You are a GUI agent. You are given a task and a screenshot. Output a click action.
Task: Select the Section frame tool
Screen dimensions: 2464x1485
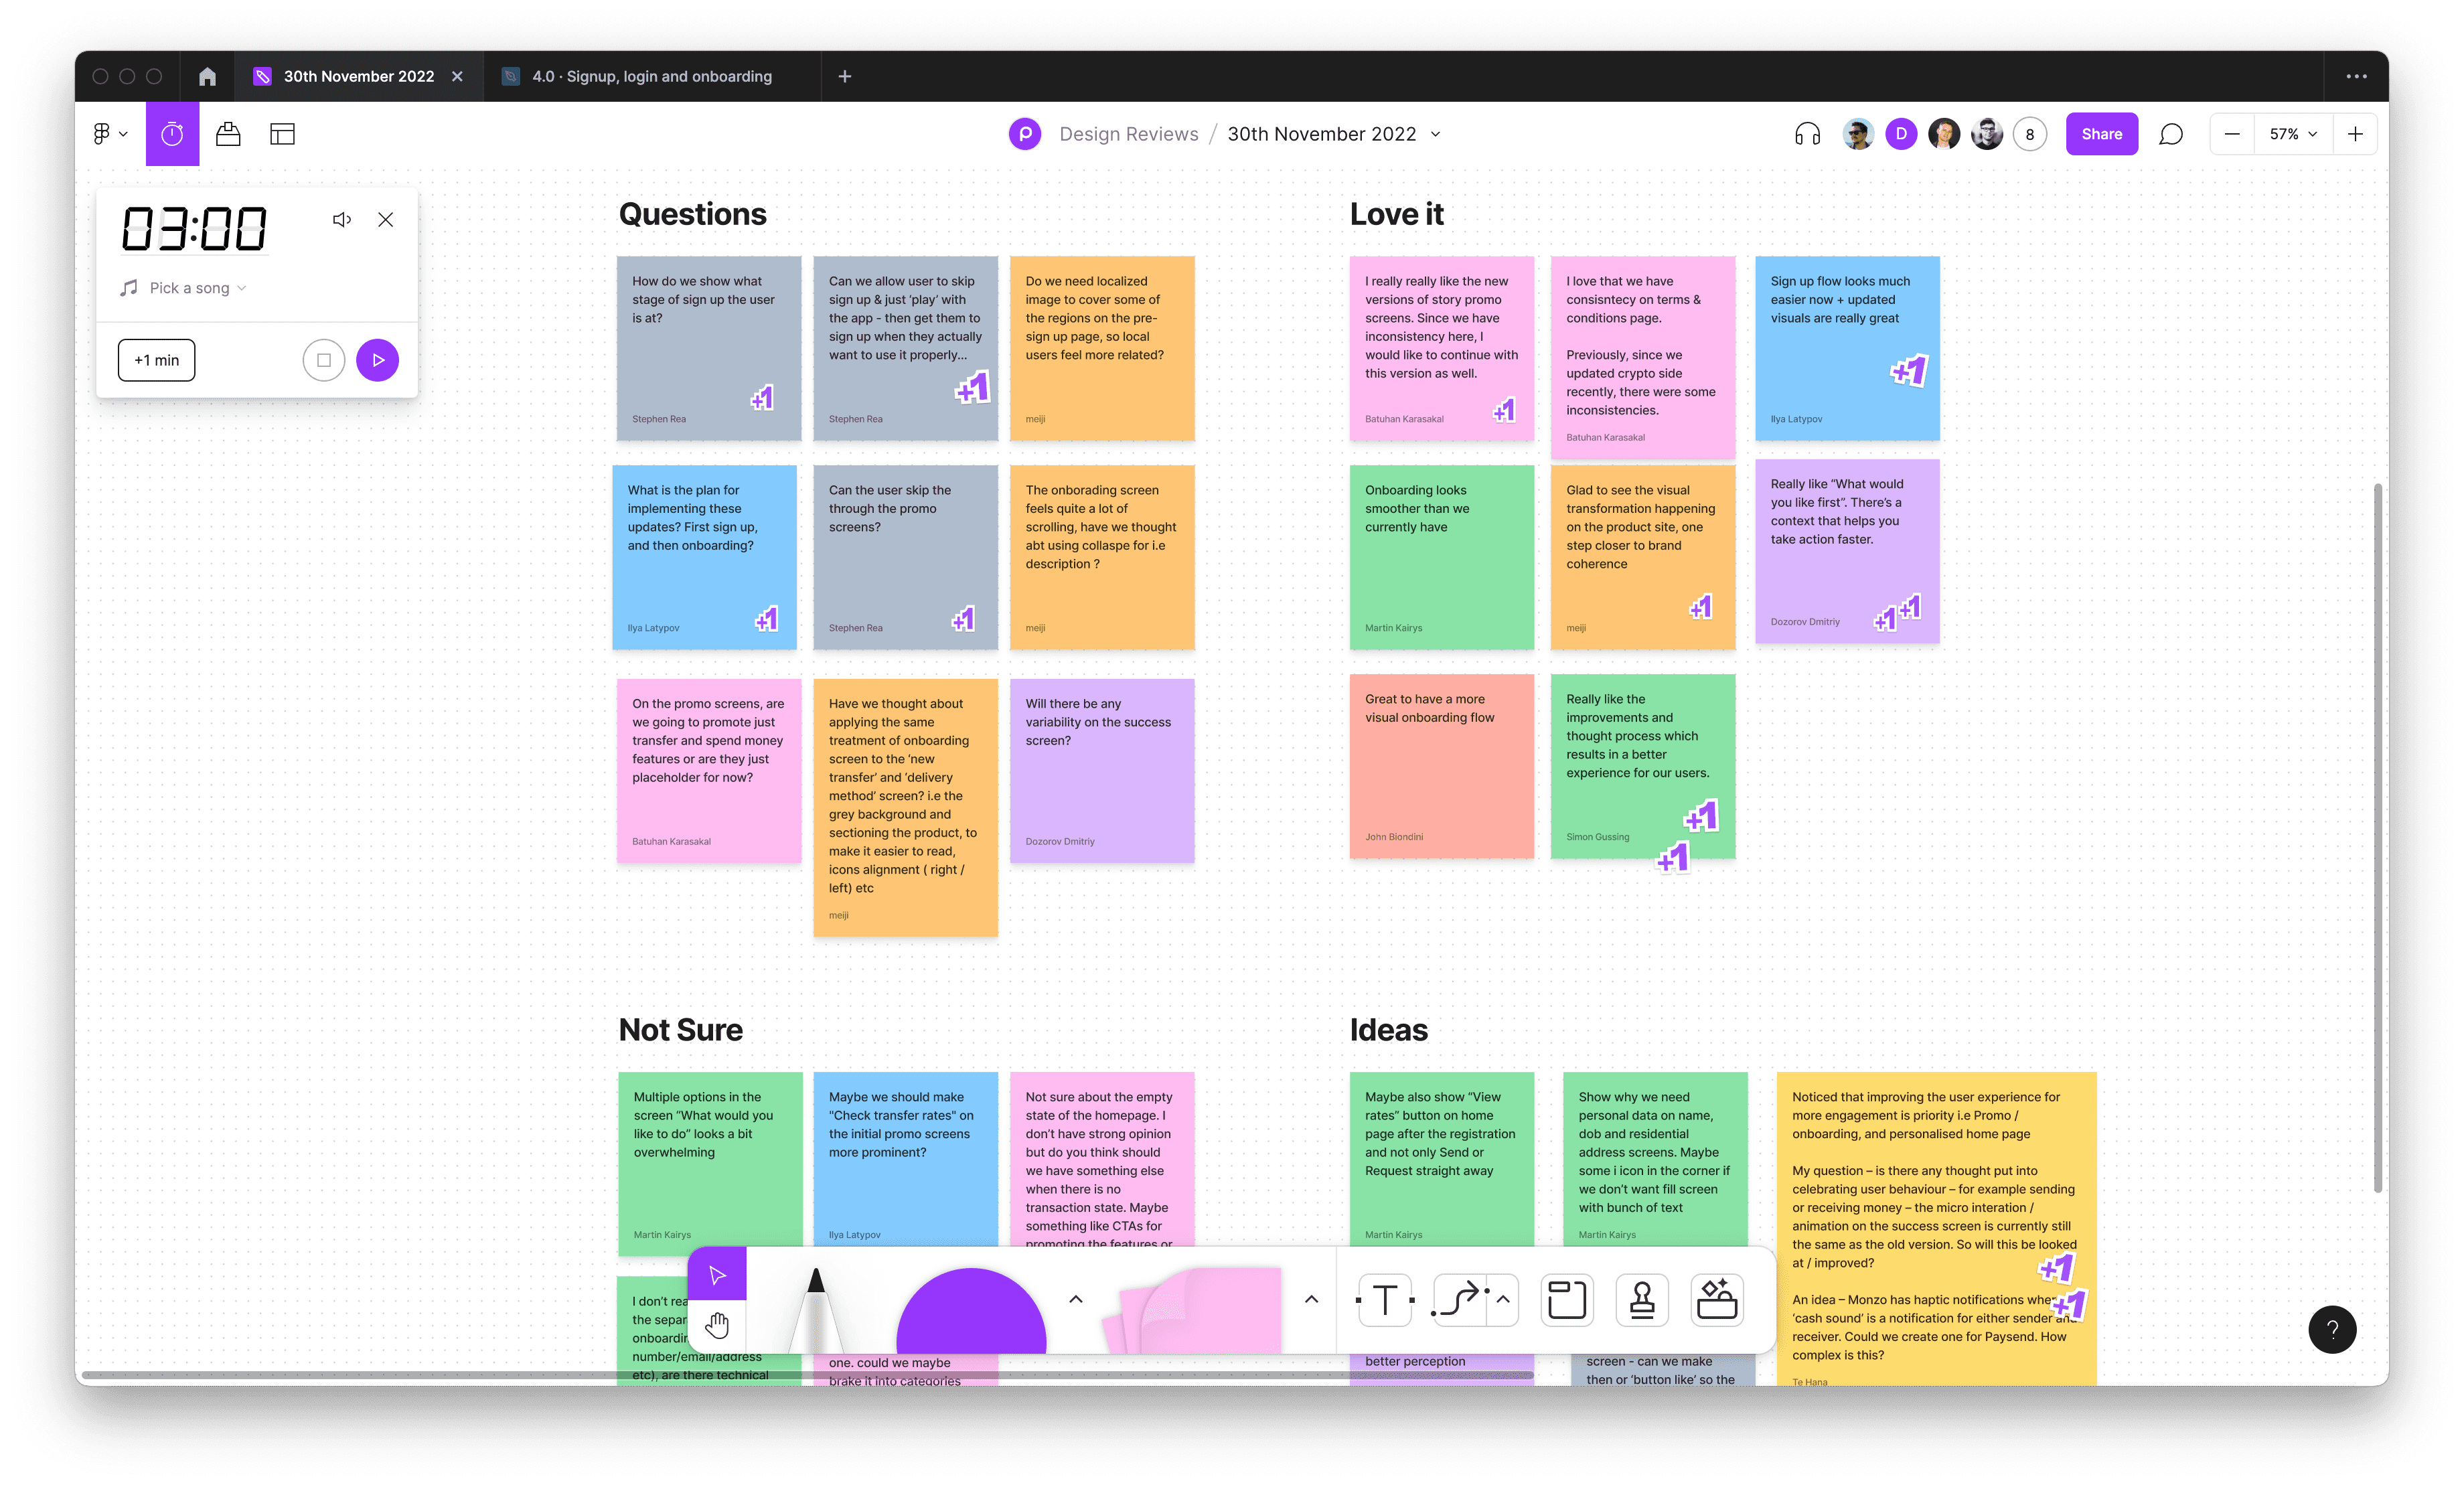(x=1566, y=1300)
